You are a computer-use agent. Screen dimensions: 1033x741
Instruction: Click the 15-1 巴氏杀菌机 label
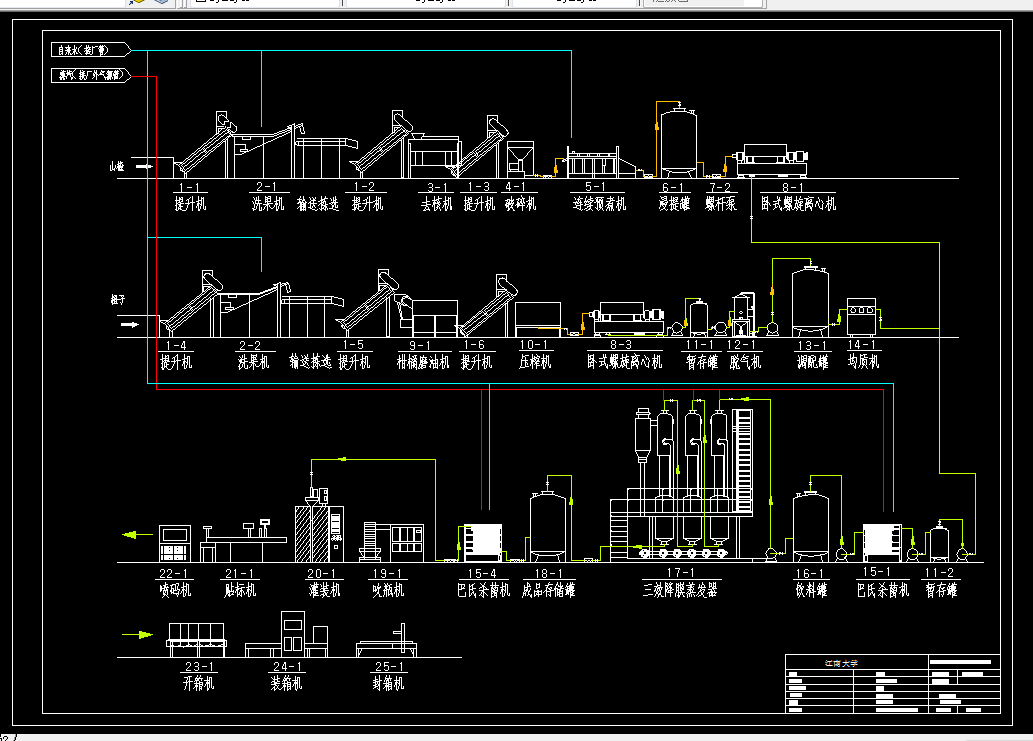882,582
